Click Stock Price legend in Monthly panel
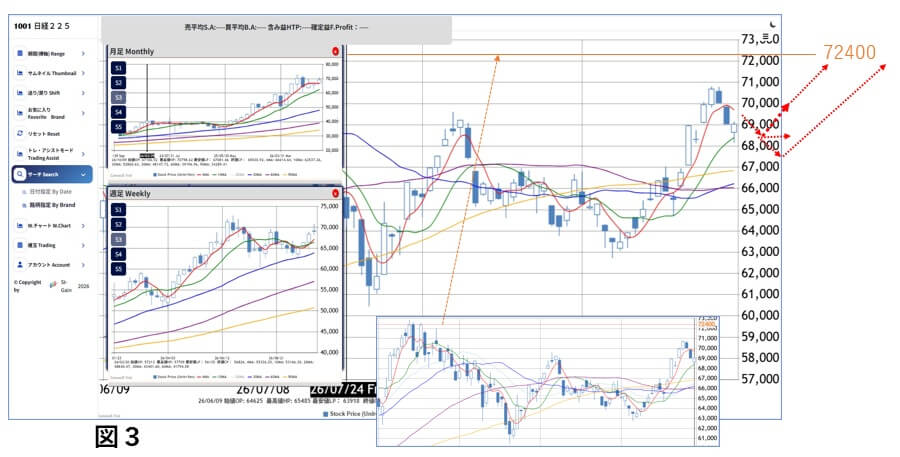This screenshot has height=457, width=900. [174, 174]
